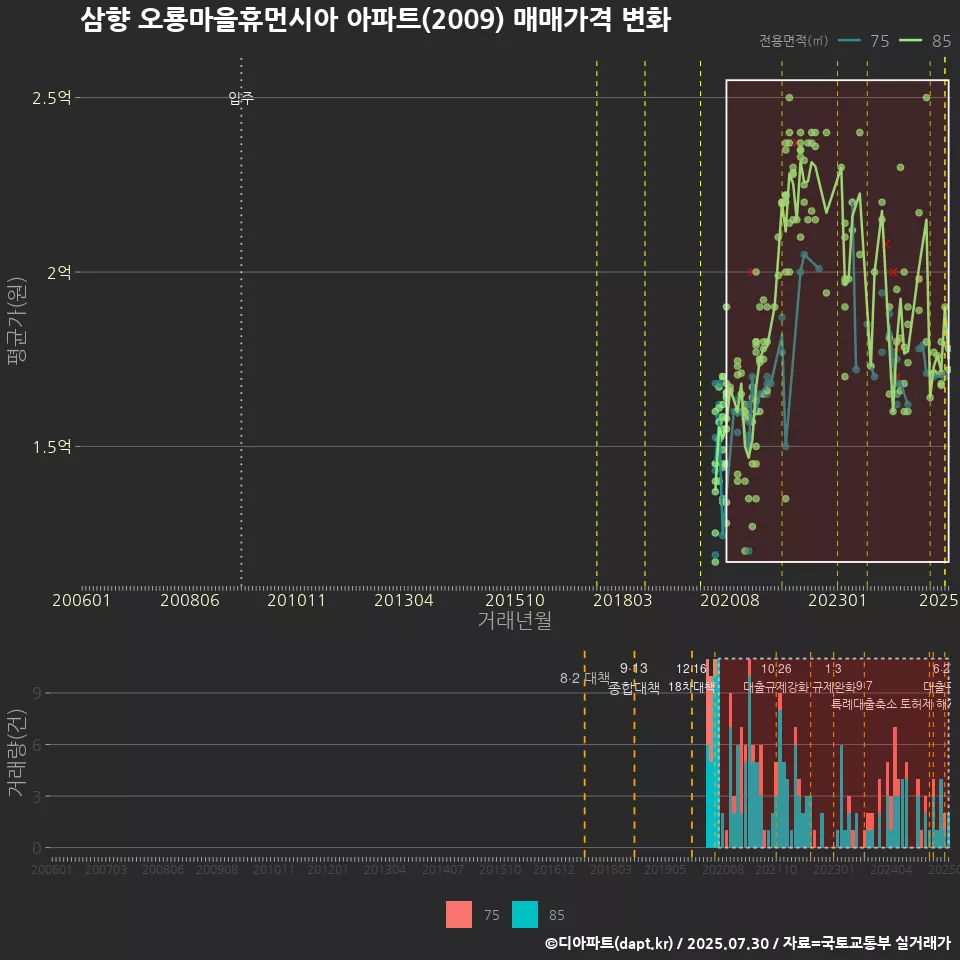This screenshot has width=960, height=960.
Task: Click the 202008 x-axis label on price chart
Action: [730, 600]
